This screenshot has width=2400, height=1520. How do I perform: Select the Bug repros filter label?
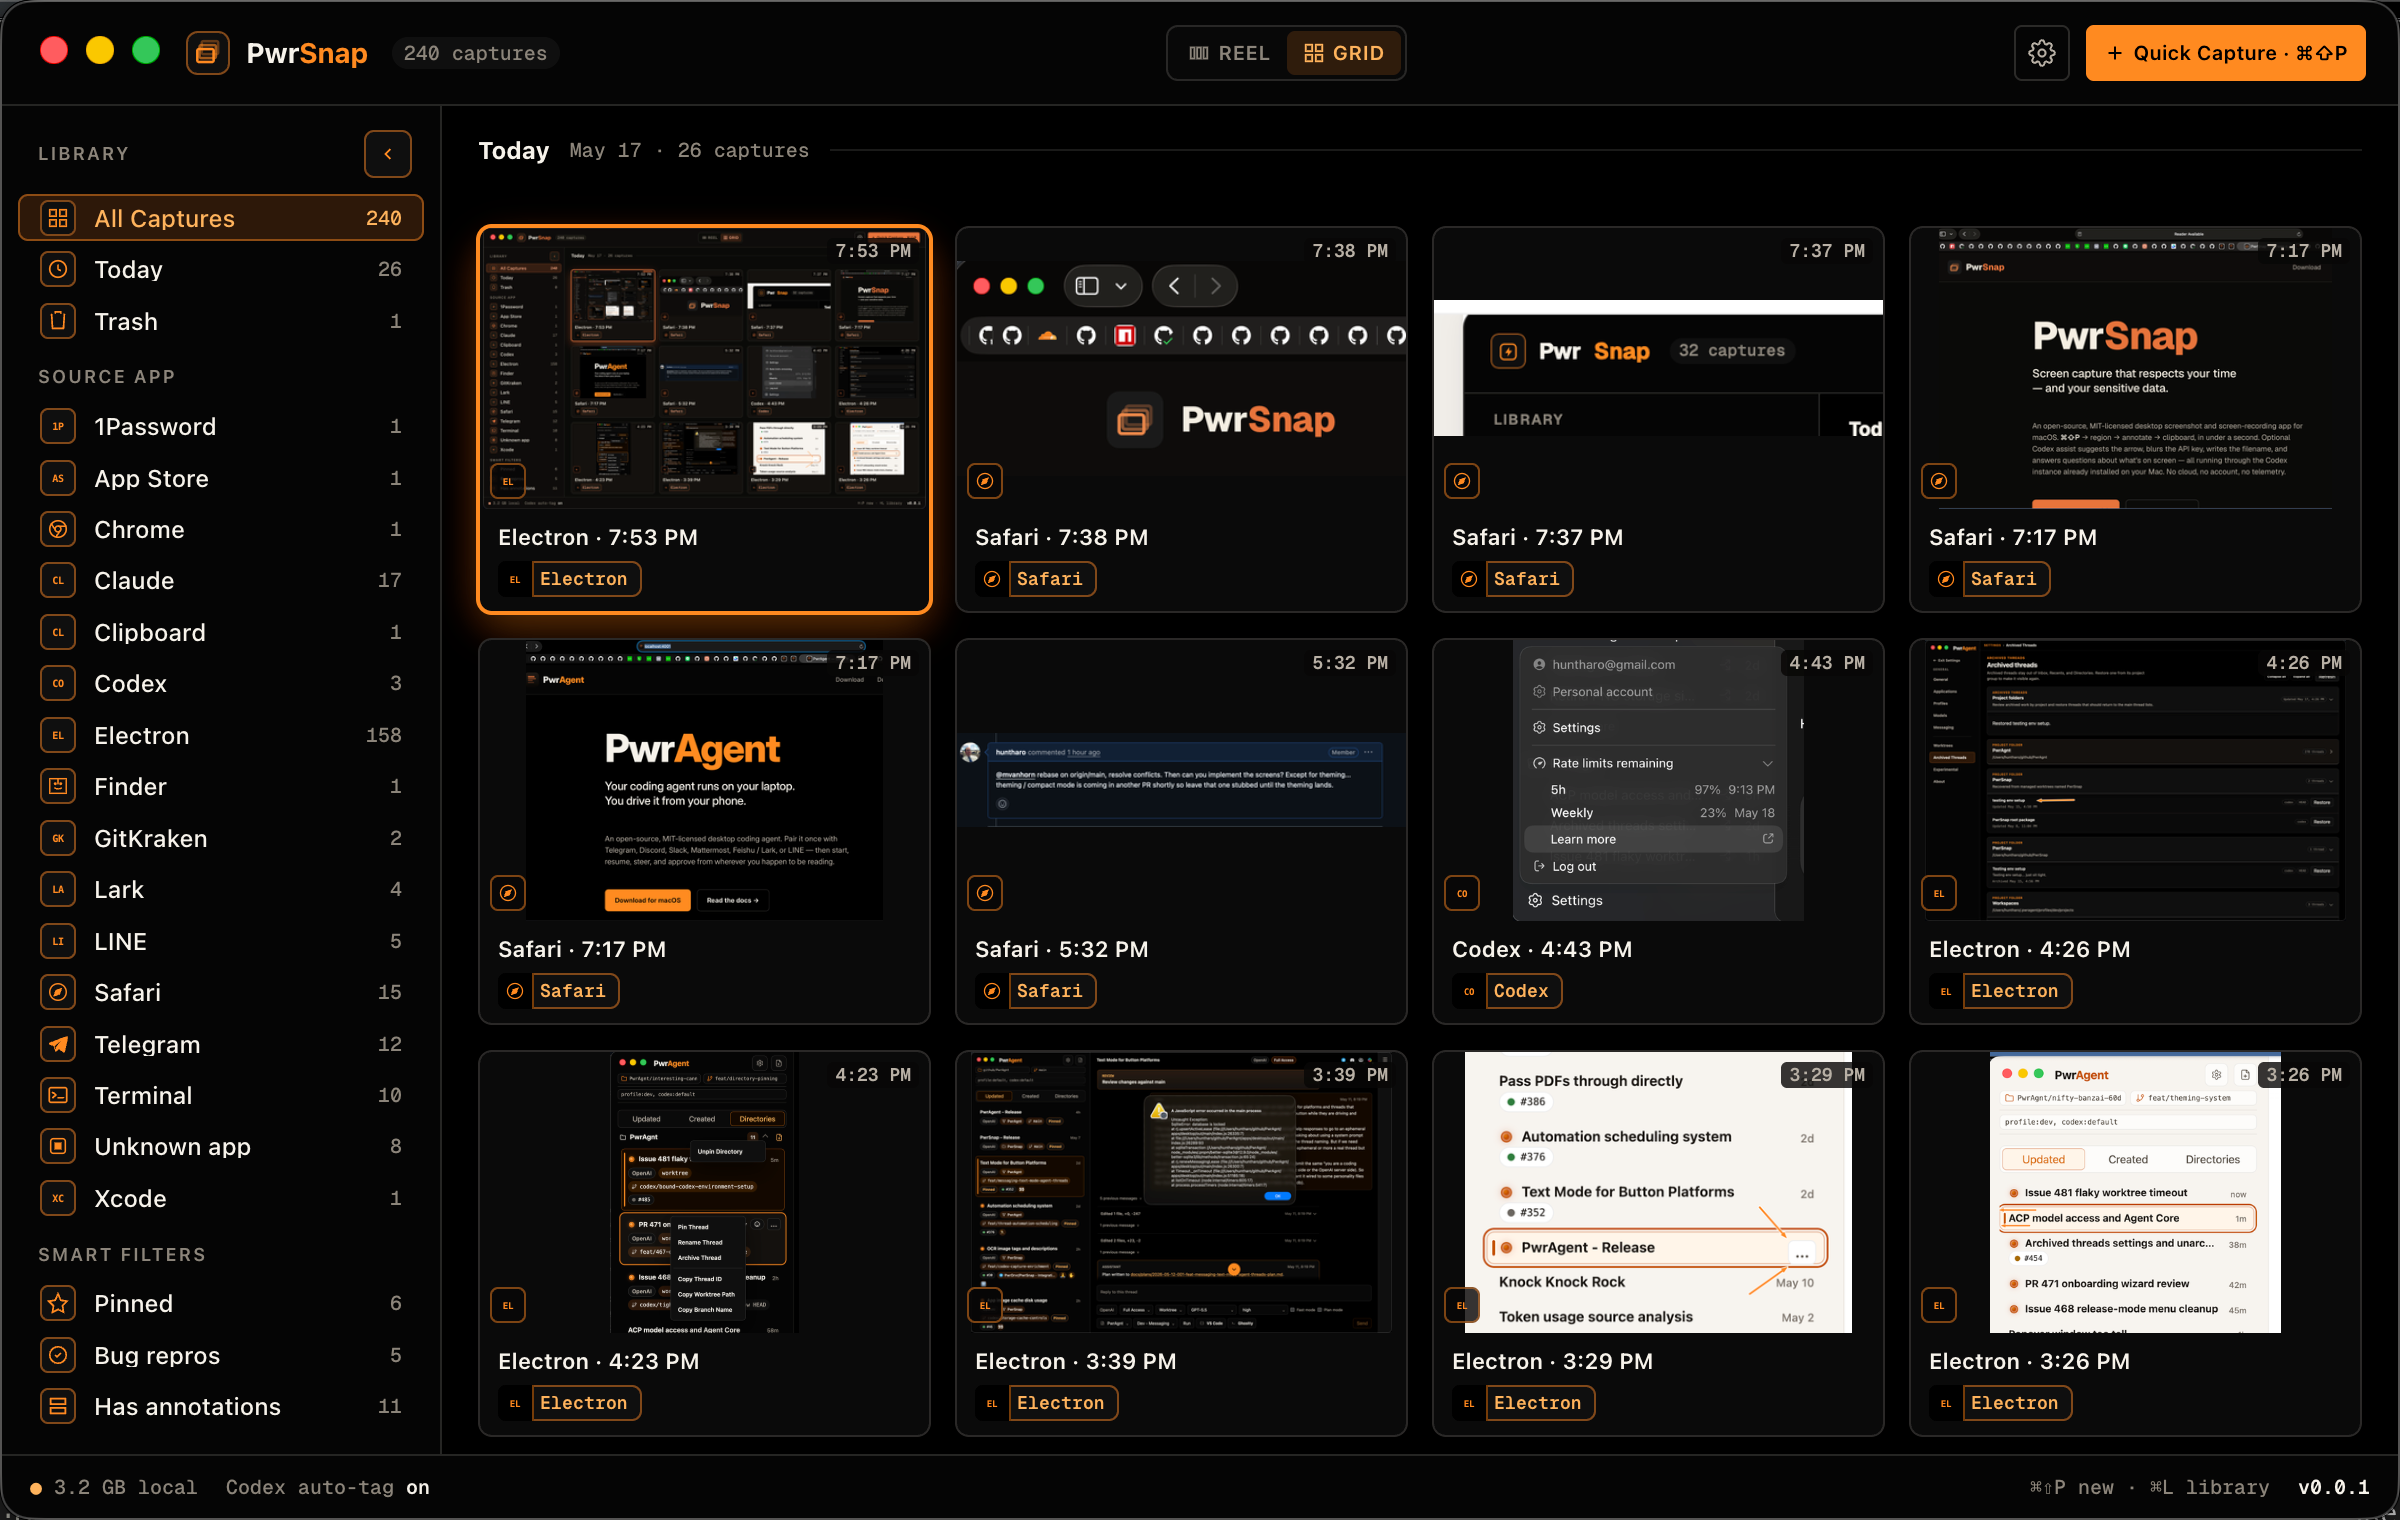[x=157, y=1355]
